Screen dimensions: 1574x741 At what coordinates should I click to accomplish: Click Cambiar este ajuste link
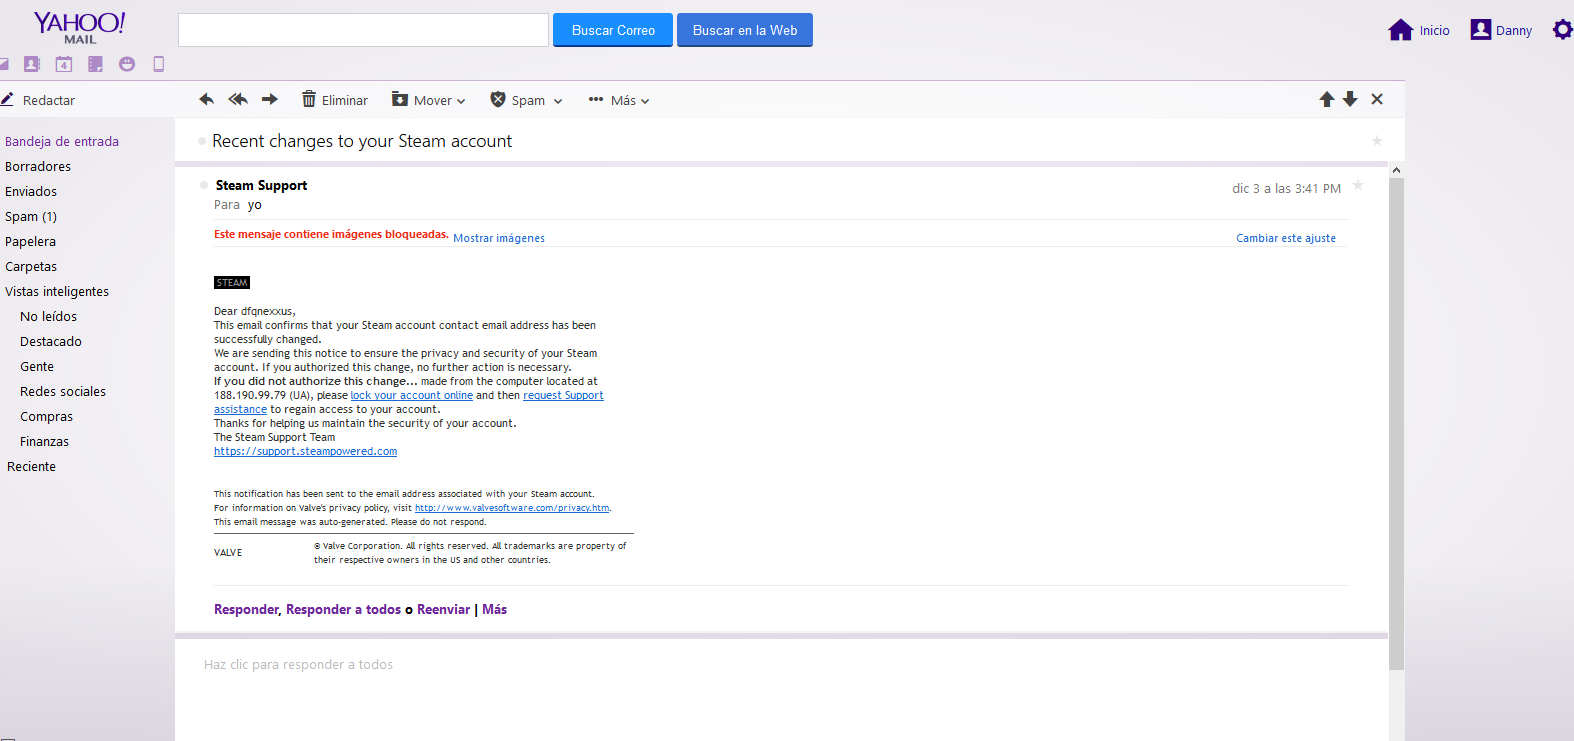coord(1286,238)
